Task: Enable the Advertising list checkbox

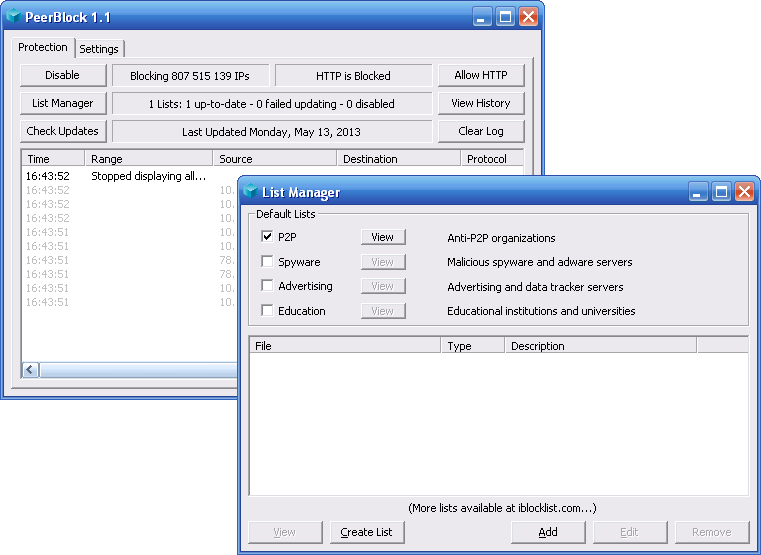Action: [267, 285]
